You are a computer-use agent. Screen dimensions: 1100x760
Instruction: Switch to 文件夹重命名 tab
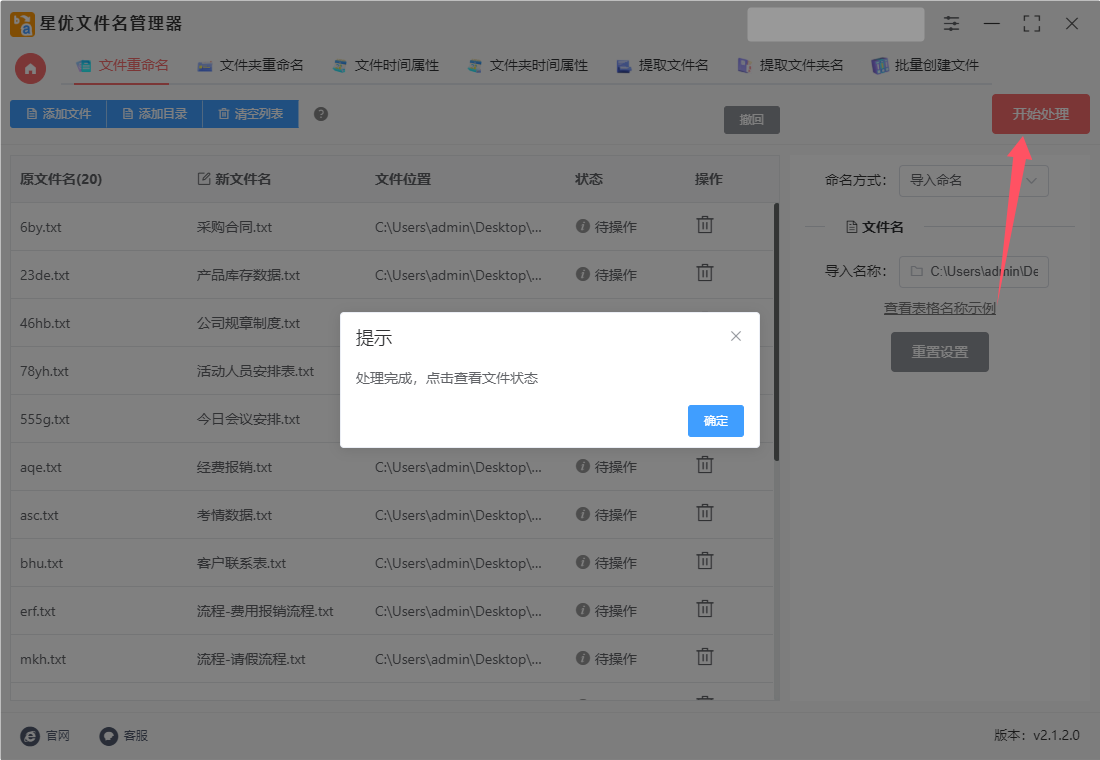250,65
